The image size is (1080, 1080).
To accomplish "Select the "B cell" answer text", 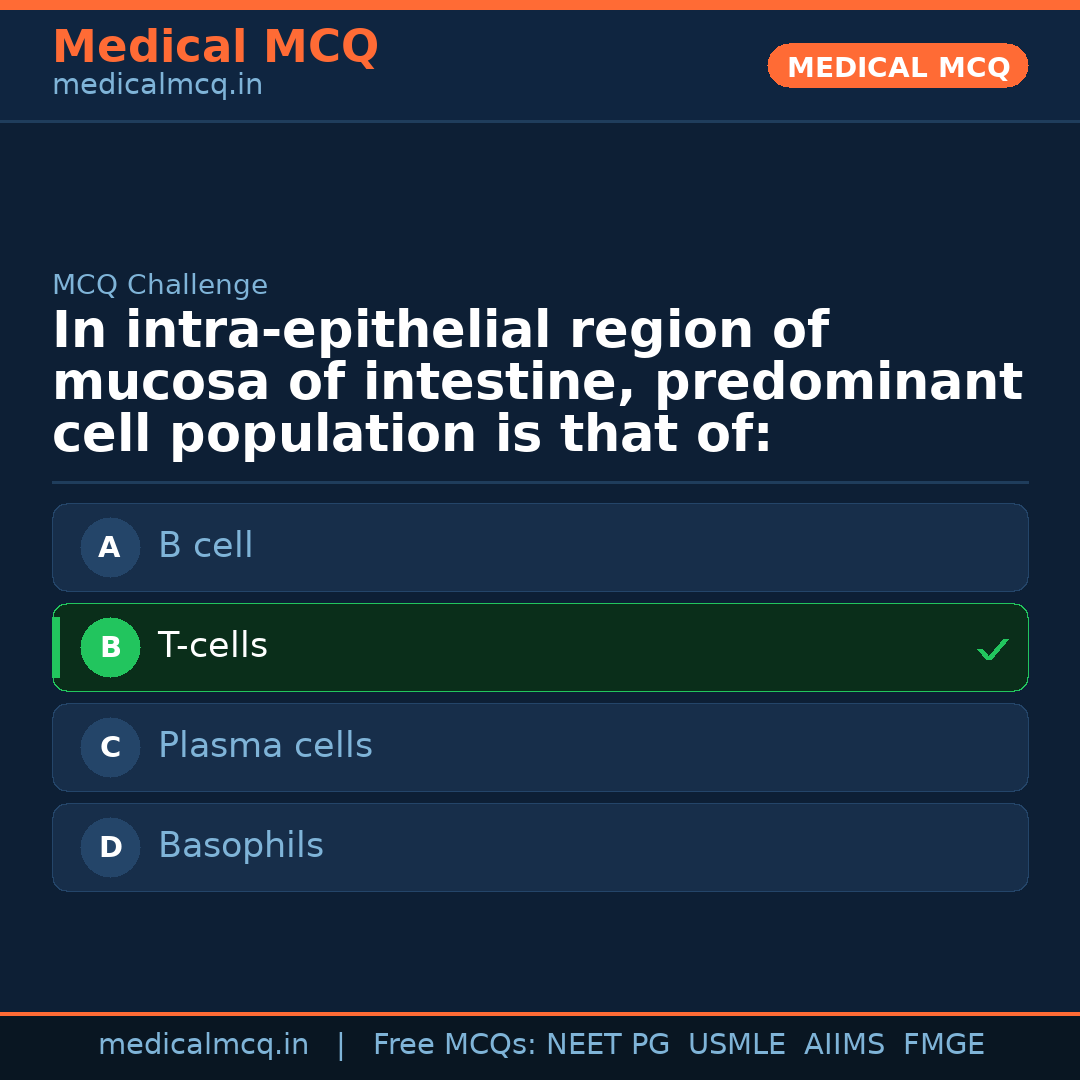I will (x=205, y=546).
